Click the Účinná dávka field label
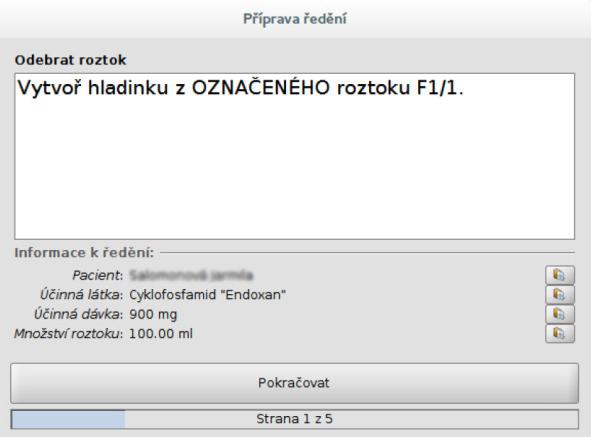The height and width of the screenshot is (437, 591). (78, 314)
